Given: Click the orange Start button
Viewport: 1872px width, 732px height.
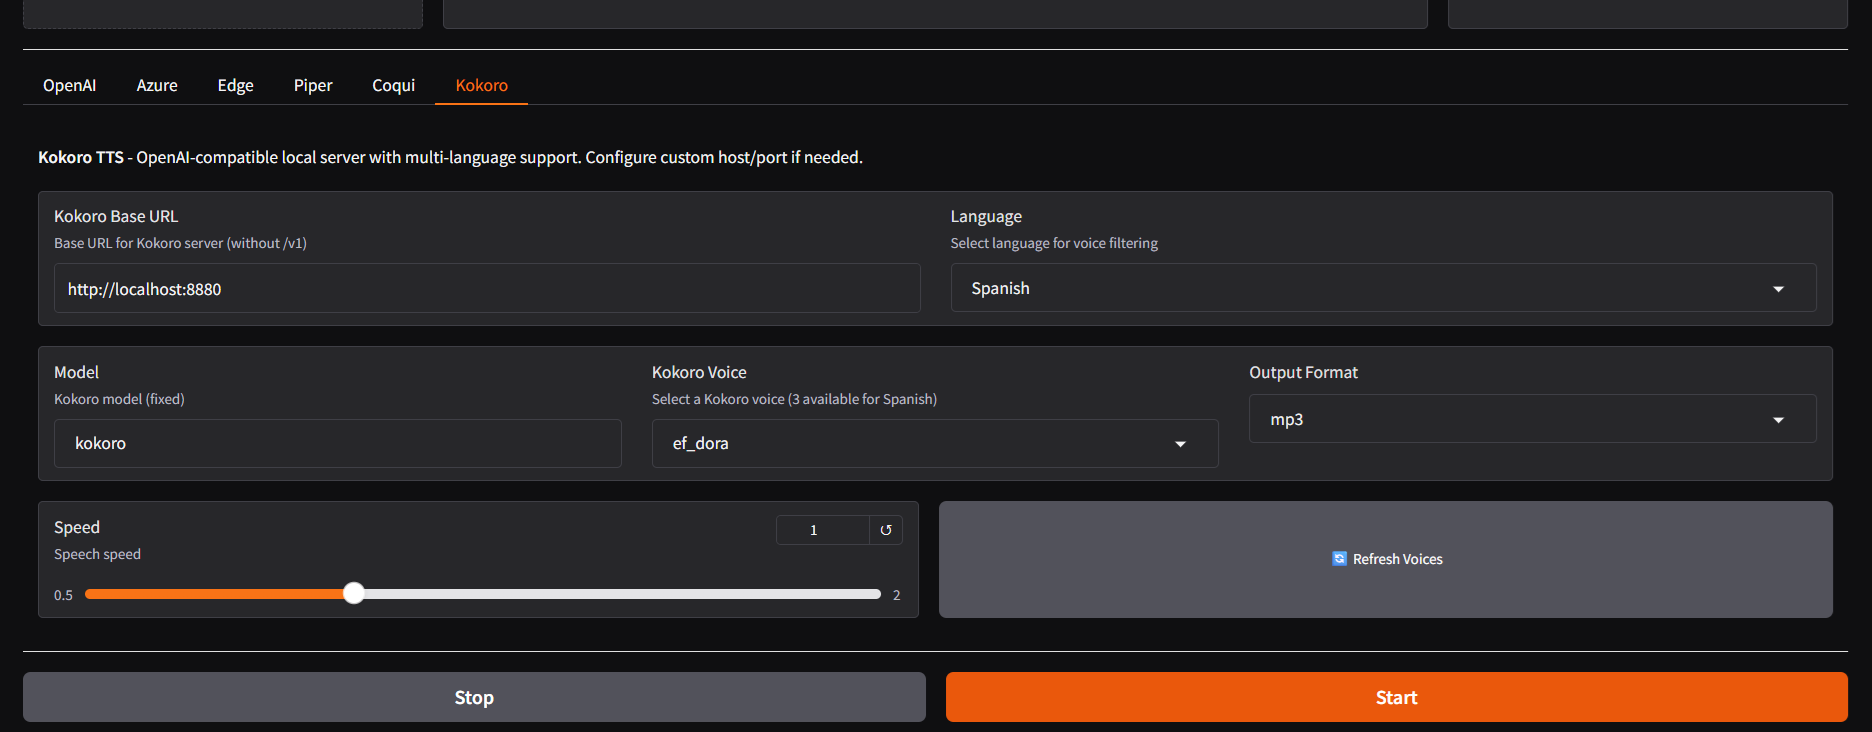Looking at the screenshot, I should tap(1396, 697).
